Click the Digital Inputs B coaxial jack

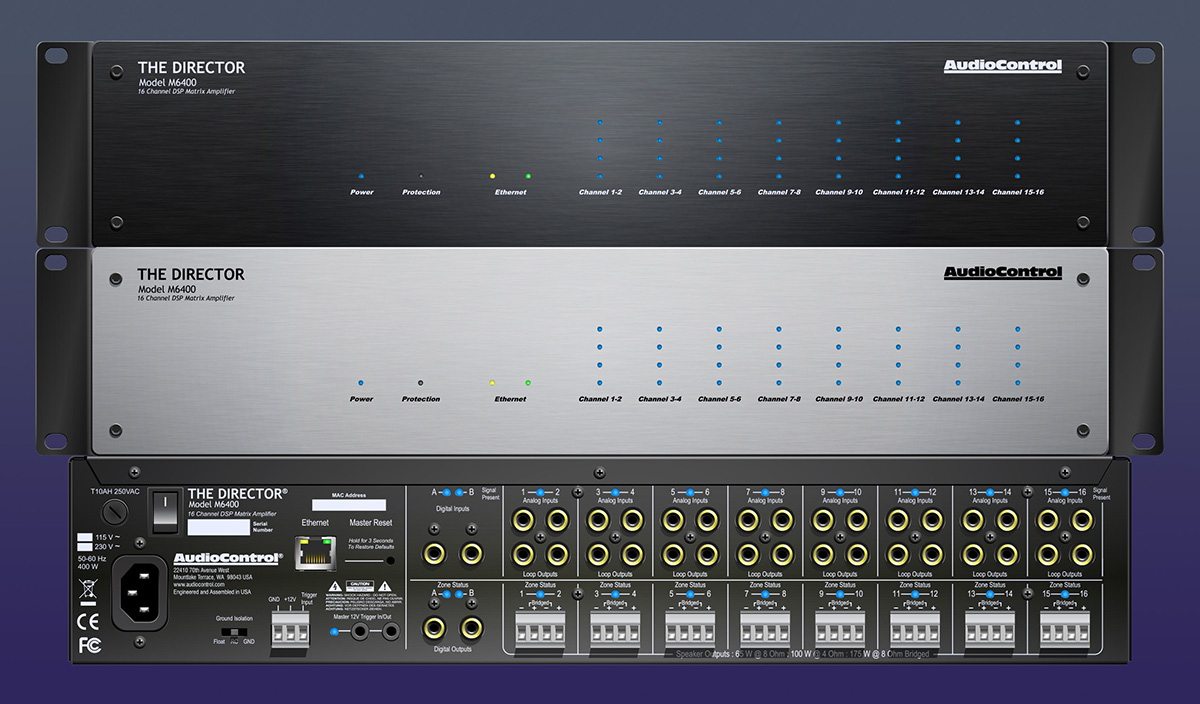point(471,553)
